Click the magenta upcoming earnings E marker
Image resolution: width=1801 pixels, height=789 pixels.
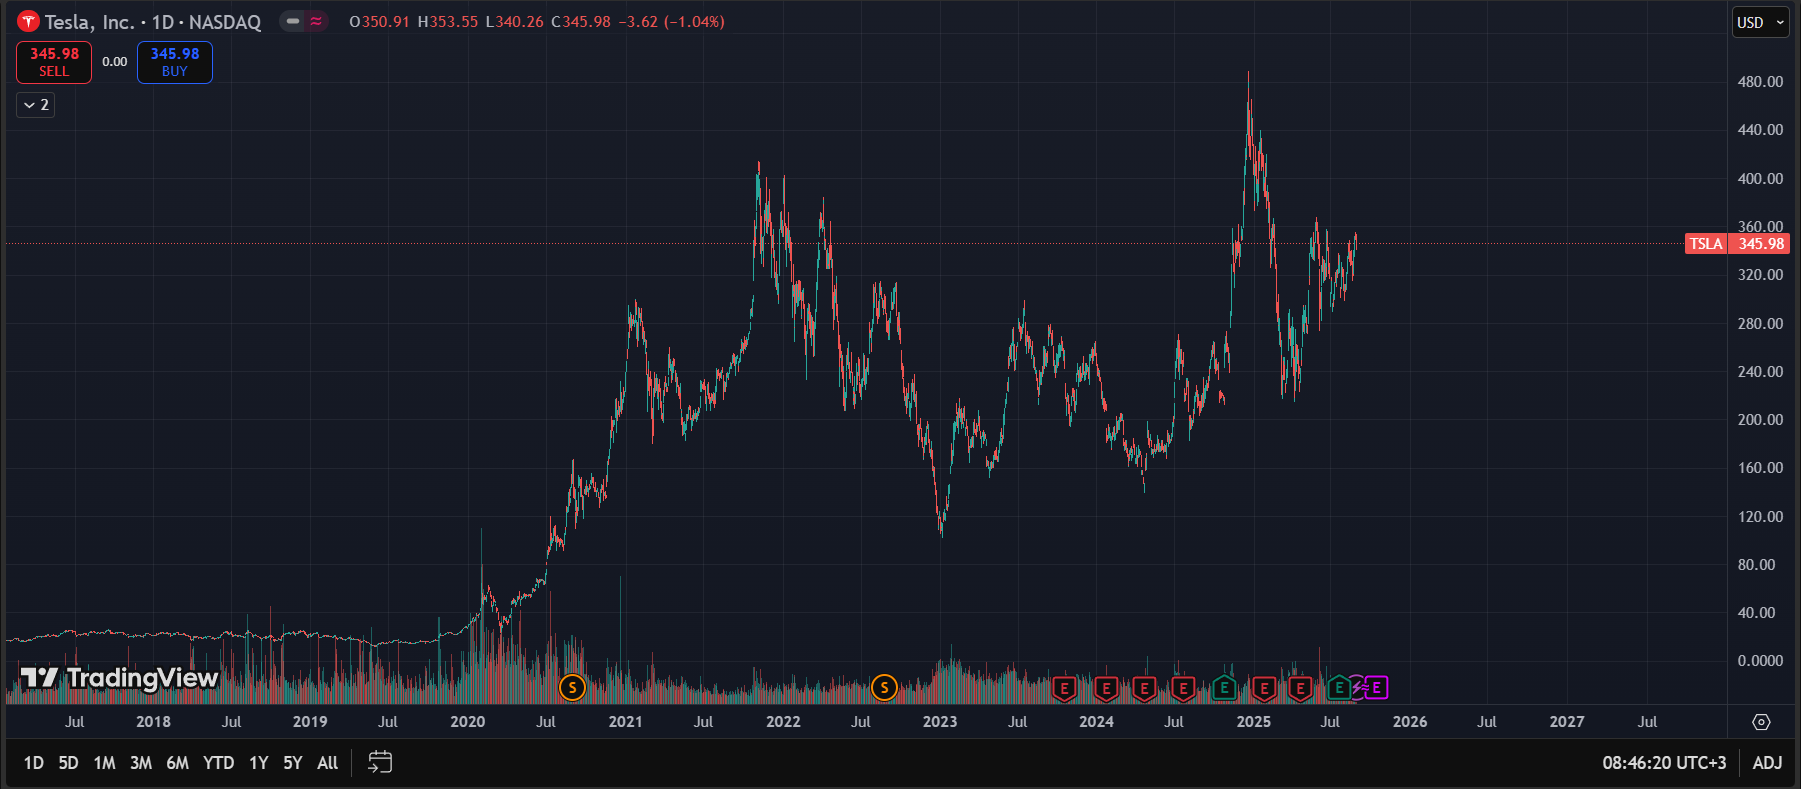point(1377,687)
